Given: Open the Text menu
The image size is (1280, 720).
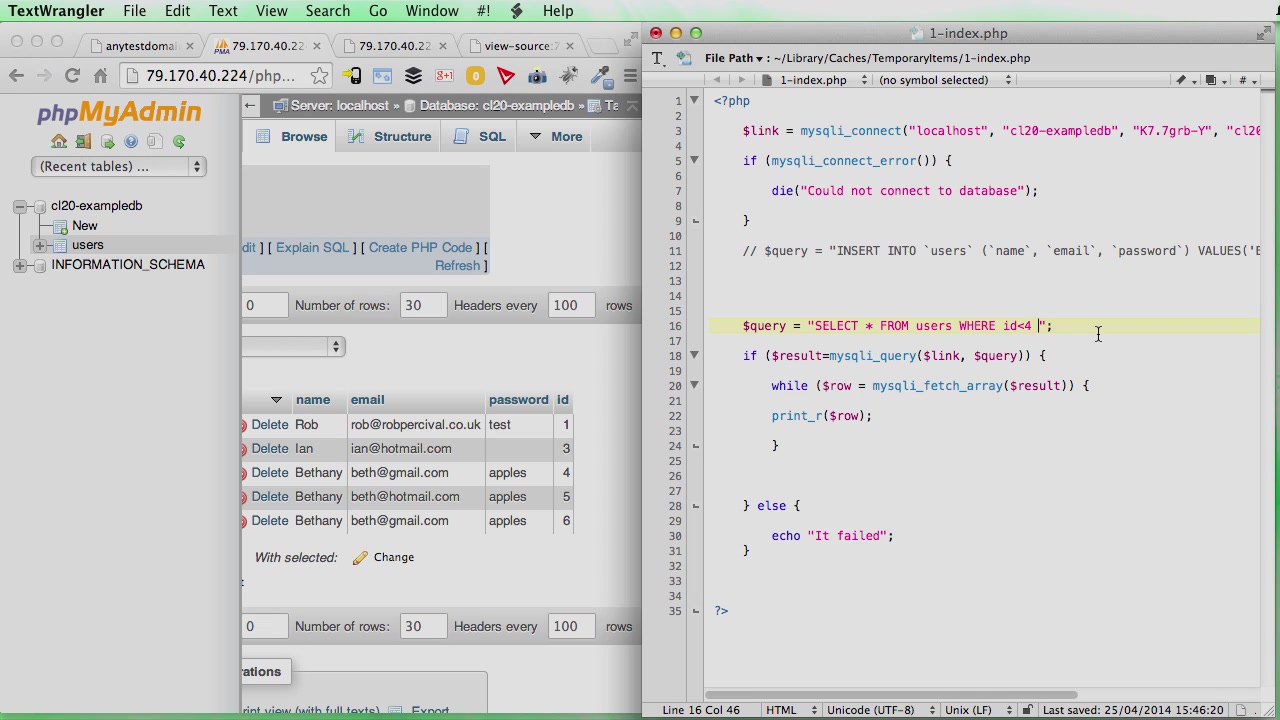Looking at the screenshot, I should click(x=223, y=11).
